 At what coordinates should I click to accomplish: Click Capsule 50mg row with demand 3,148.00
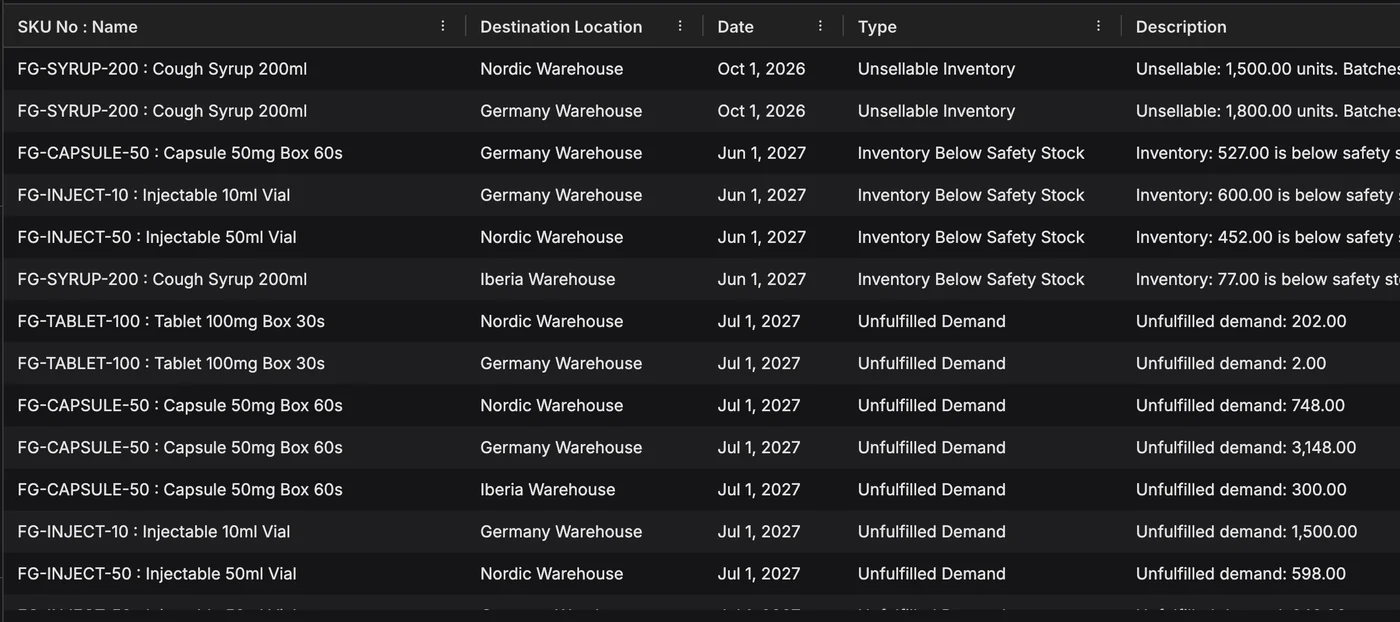[700, 447]
